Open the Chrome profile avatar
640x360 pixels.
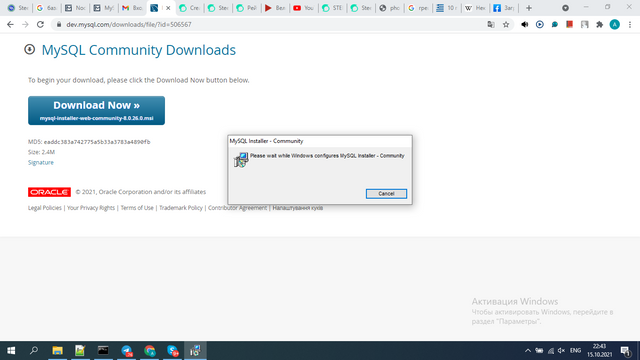coord(615,24)
